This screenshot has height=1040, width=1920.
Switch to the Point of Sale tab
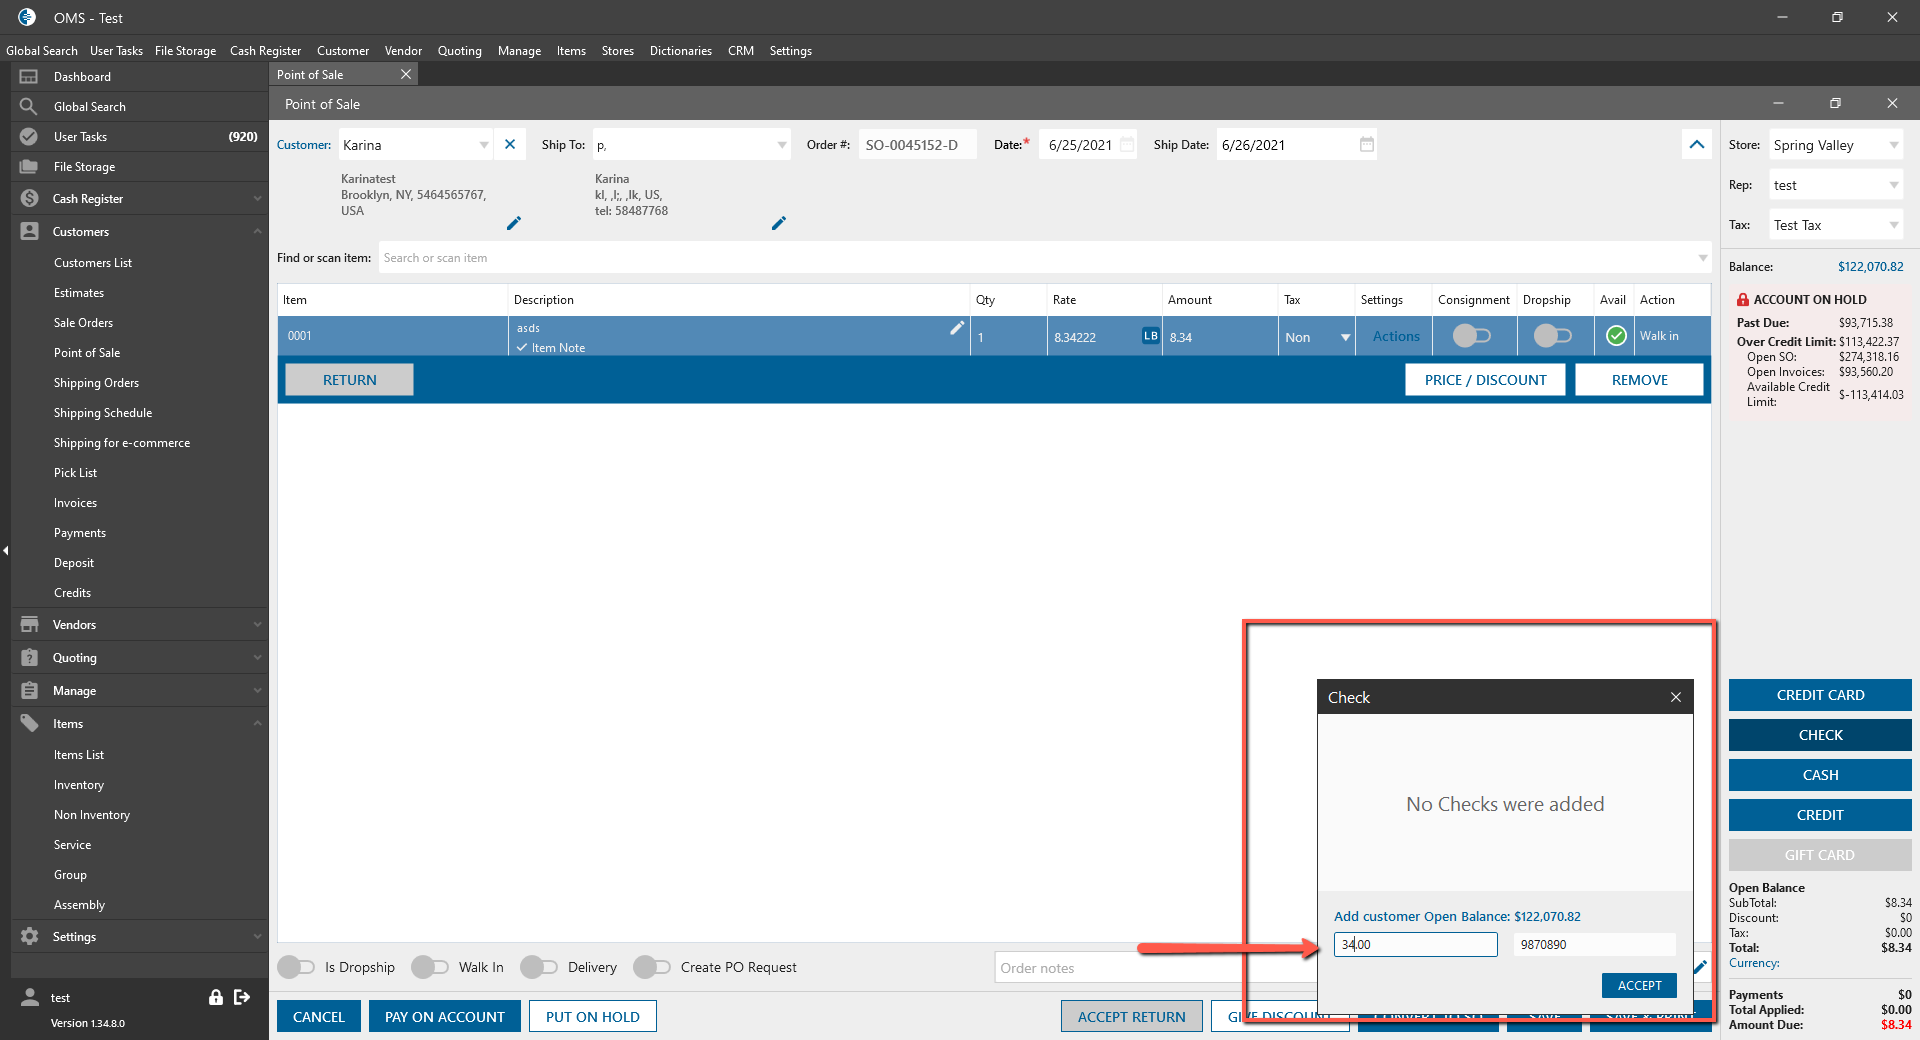[x=310, y=75]
